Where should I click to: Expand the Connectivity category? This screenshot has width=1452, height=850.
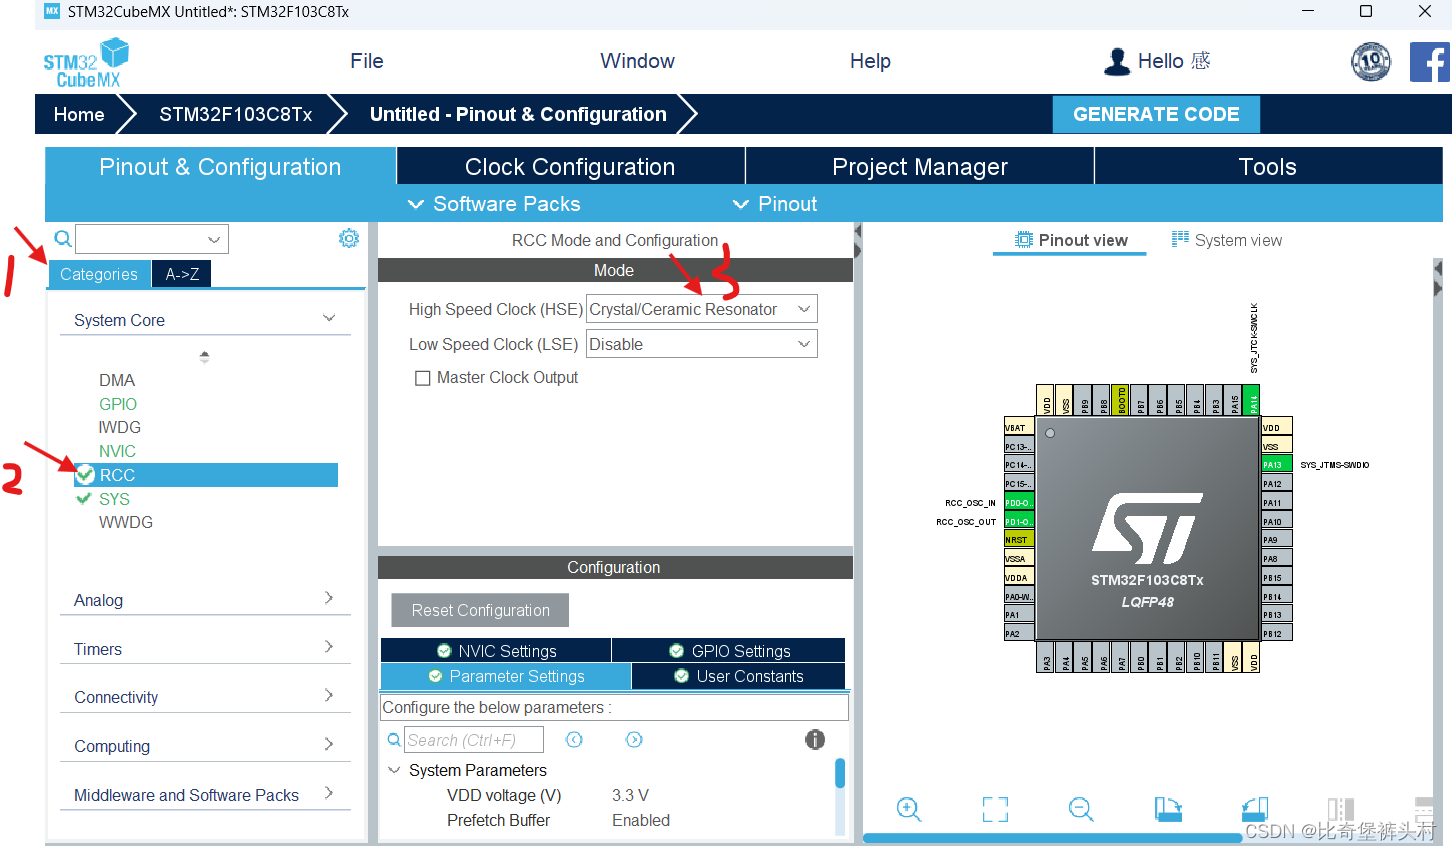[x=205, y=697]
